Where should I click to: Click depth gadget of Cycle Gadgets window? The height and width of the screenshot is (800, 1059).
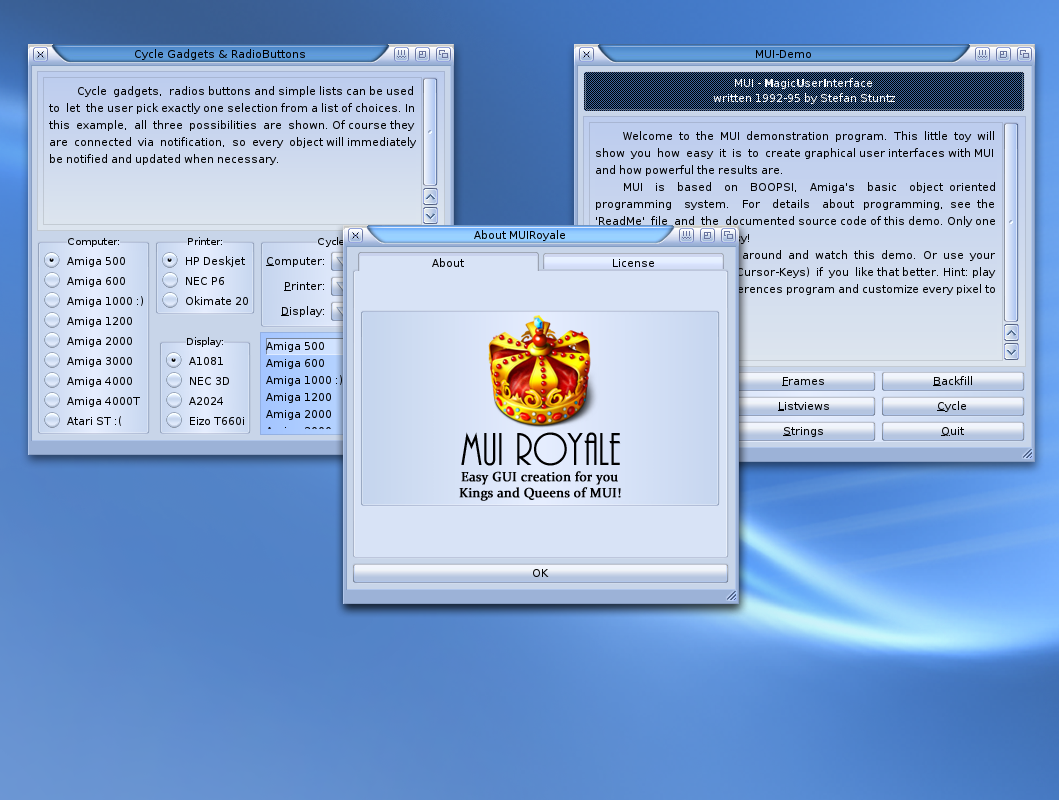pos(443,54)
